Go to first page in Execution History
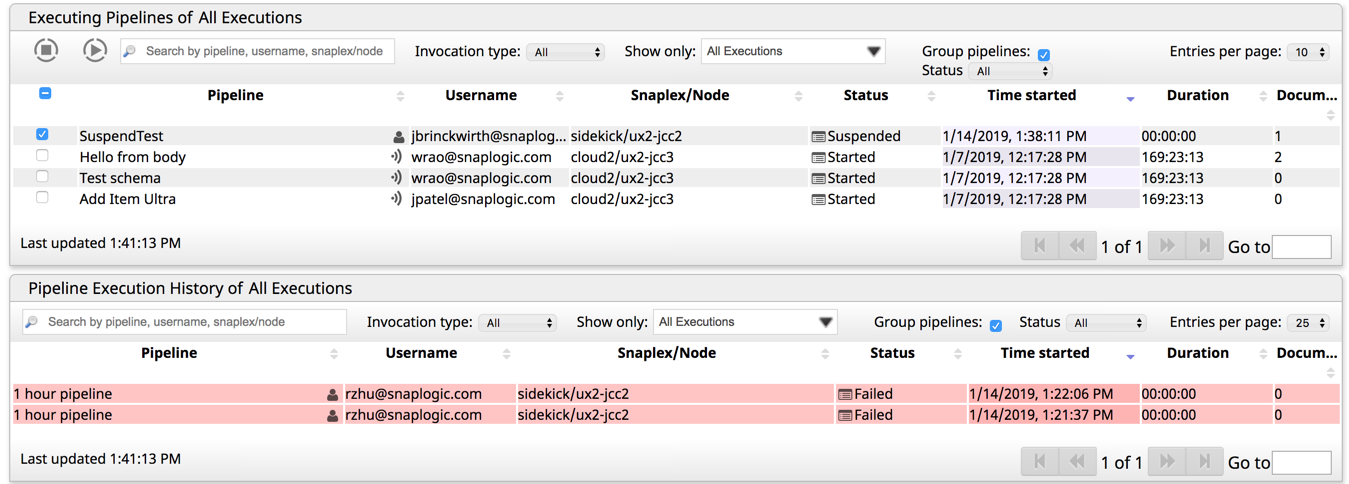Image resolution: width=1349 pixels, height=484 pixels. 1040,462
